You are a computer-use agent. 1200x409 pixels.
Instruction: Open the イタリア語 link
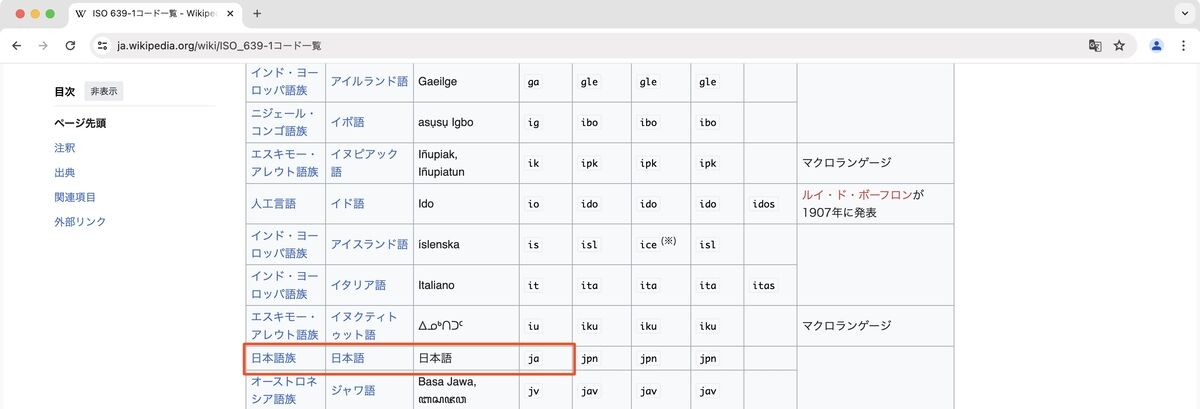tap(357, 286)
